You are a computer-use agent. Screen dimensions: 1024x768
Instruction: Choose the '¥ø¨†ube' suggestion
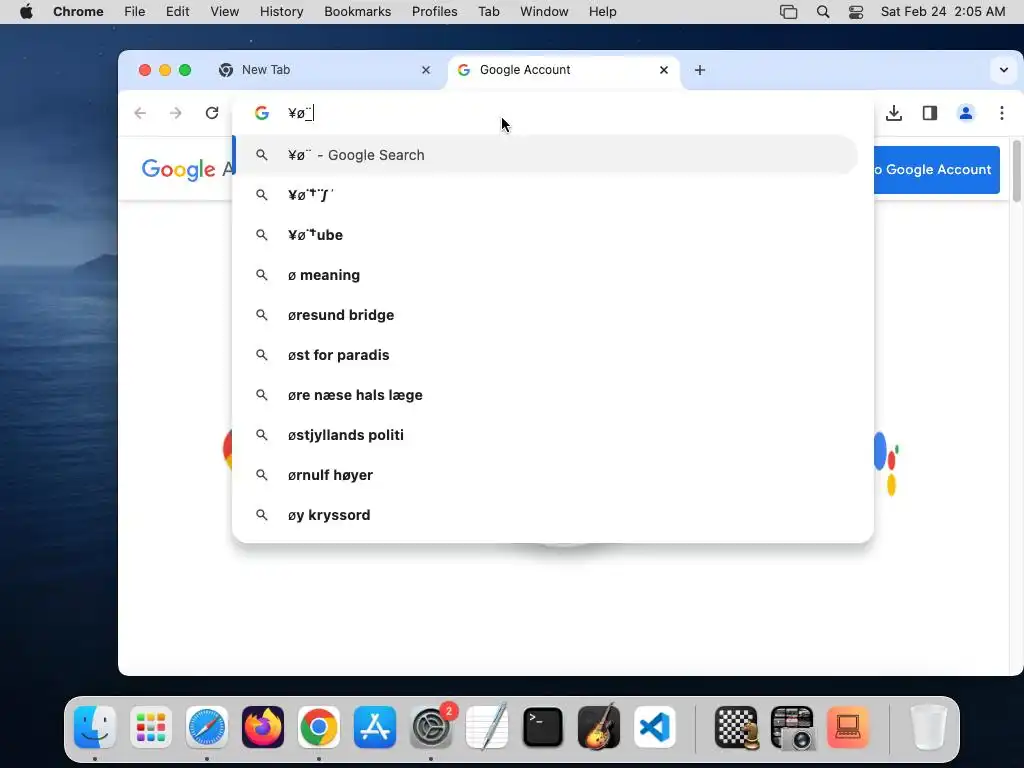click(x=546, y=235)
